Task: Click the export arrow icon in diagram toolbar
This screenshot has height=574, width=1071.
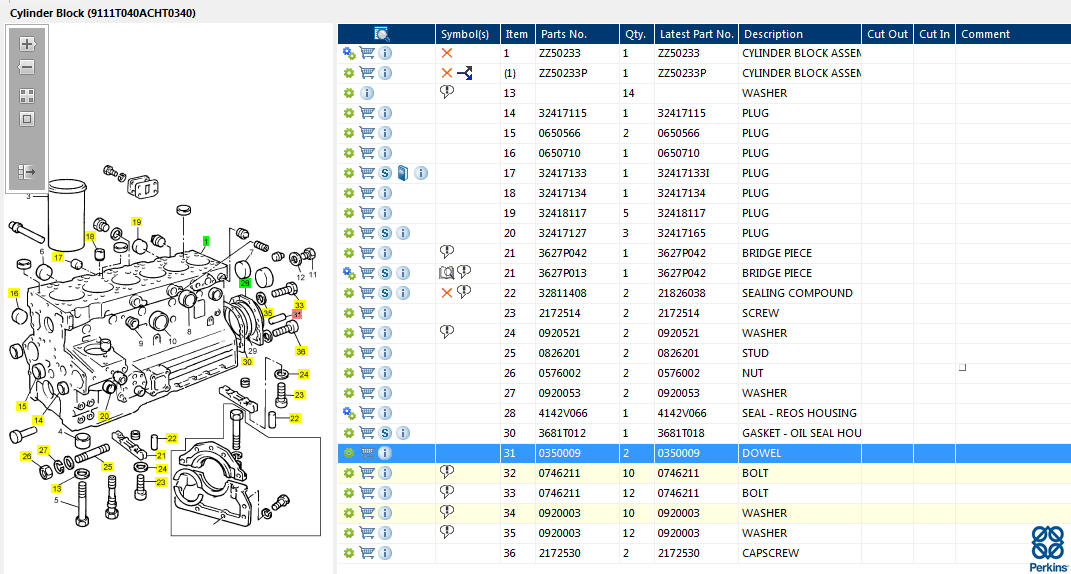Action: pyautogui.click(x=27, y=172)
